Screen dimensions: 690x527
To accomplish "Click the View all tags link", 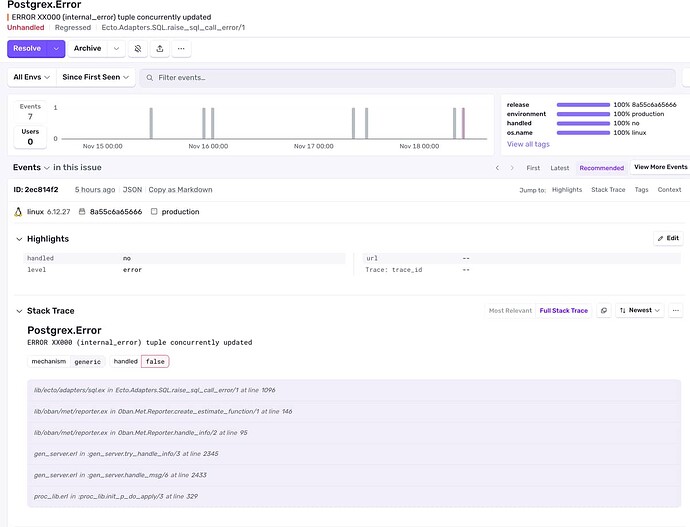I will pyautogui.click(x=528, y=145).
